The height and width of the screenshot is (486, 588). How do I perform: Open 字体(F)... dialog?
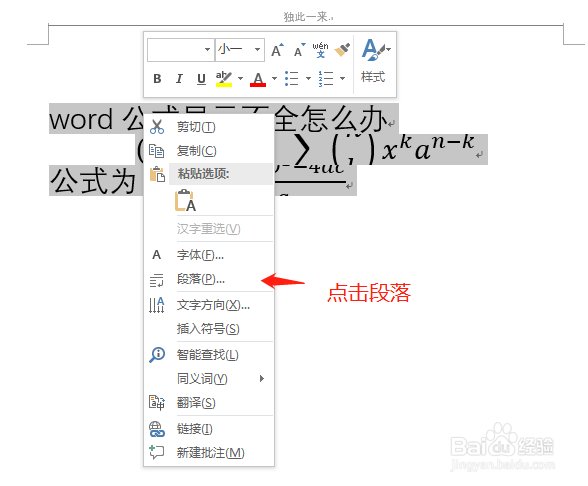[x=209, y=255]
